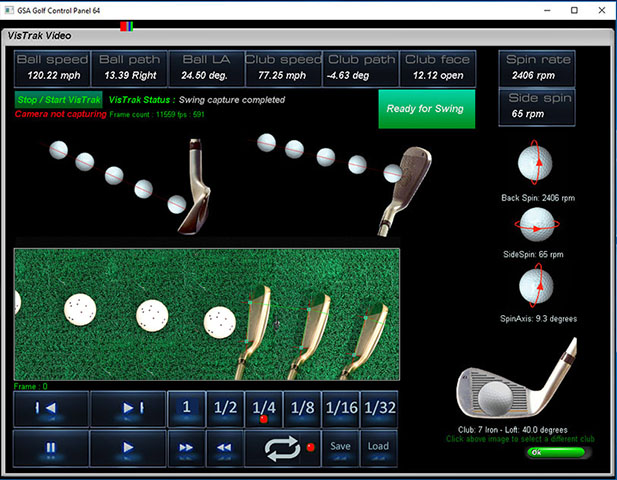617x480 pixels.
Task: Pause the swing video playback
Action: pos(51,448)
